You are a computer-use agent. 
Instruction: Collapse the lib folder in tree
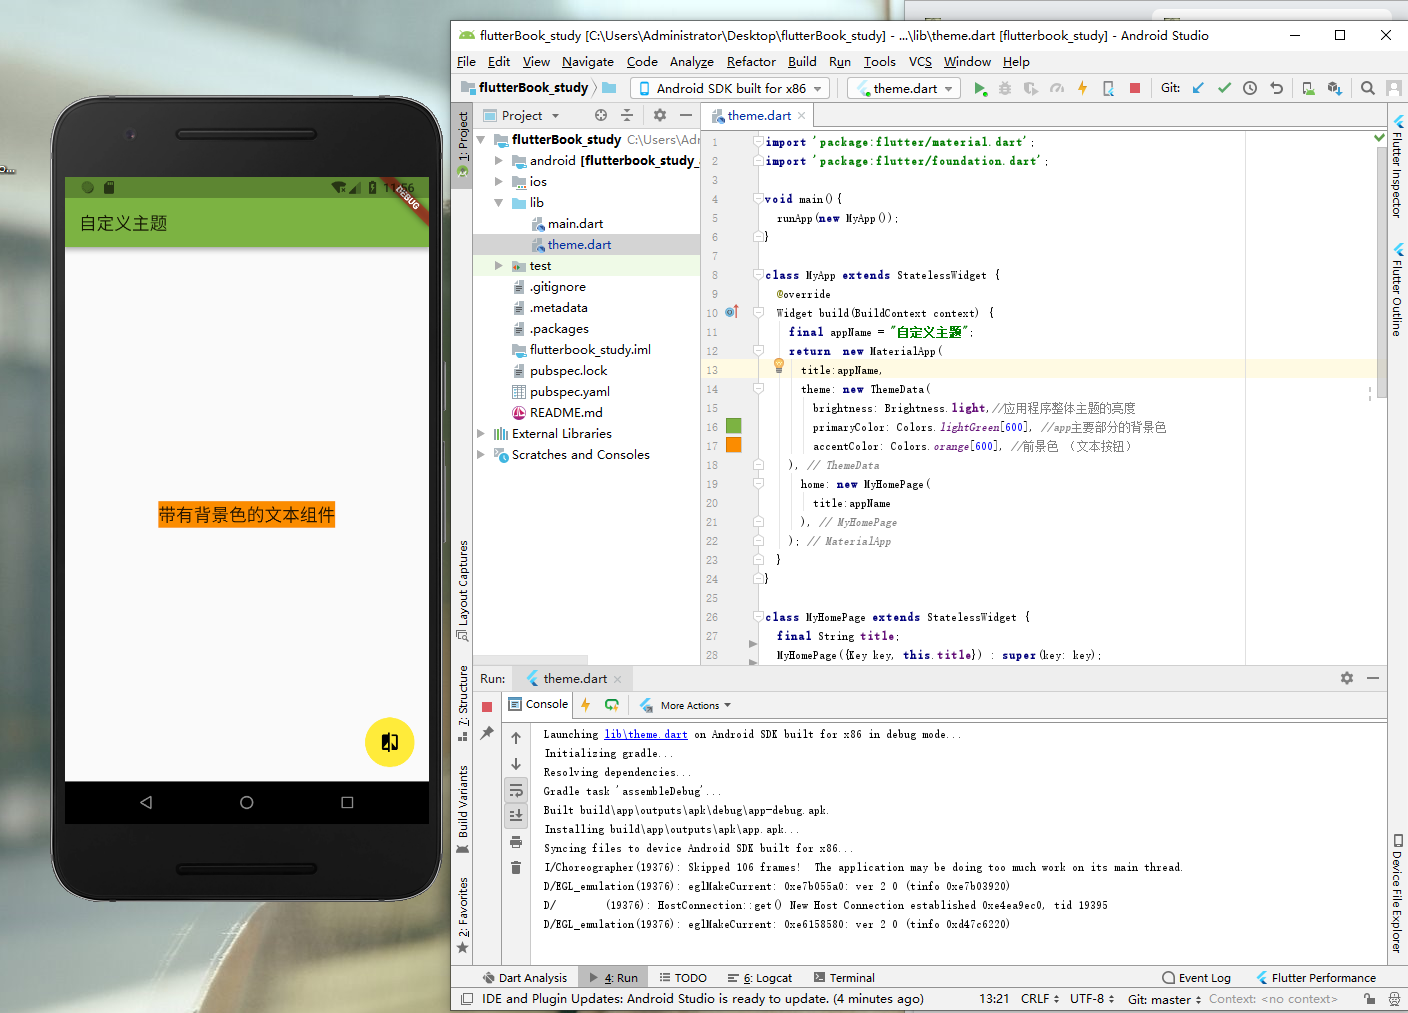point(499,202)
